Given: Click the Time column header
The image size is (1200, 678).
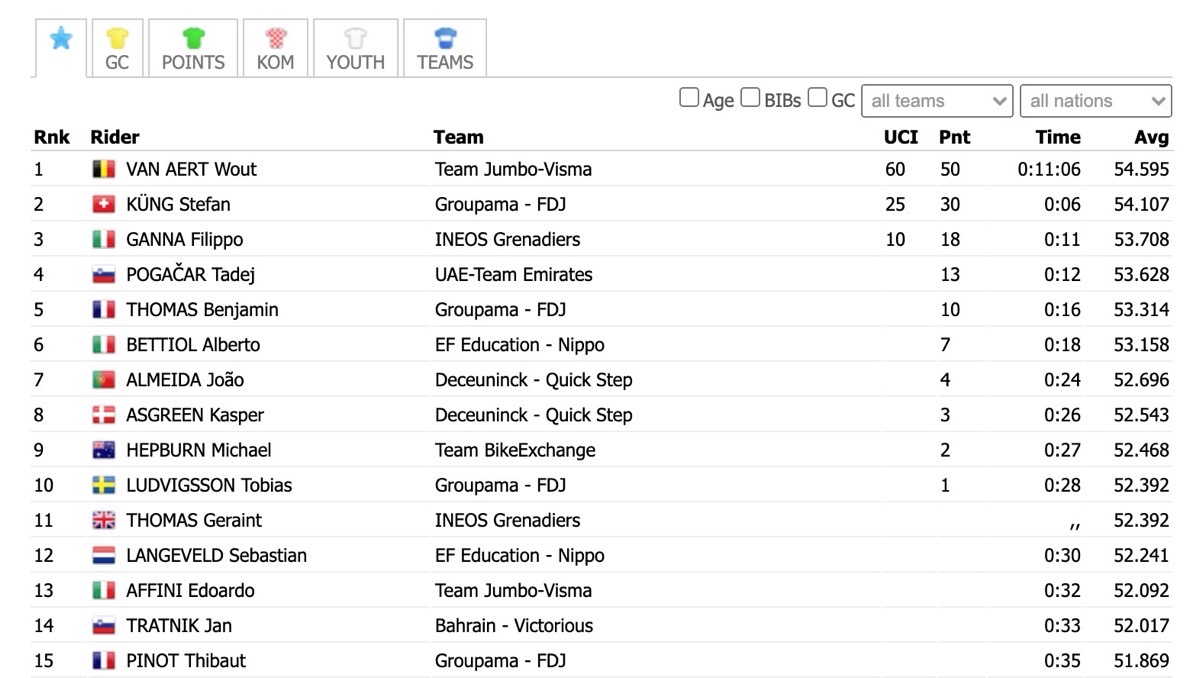Looking at the screenshot, I should click(1058, 137).
